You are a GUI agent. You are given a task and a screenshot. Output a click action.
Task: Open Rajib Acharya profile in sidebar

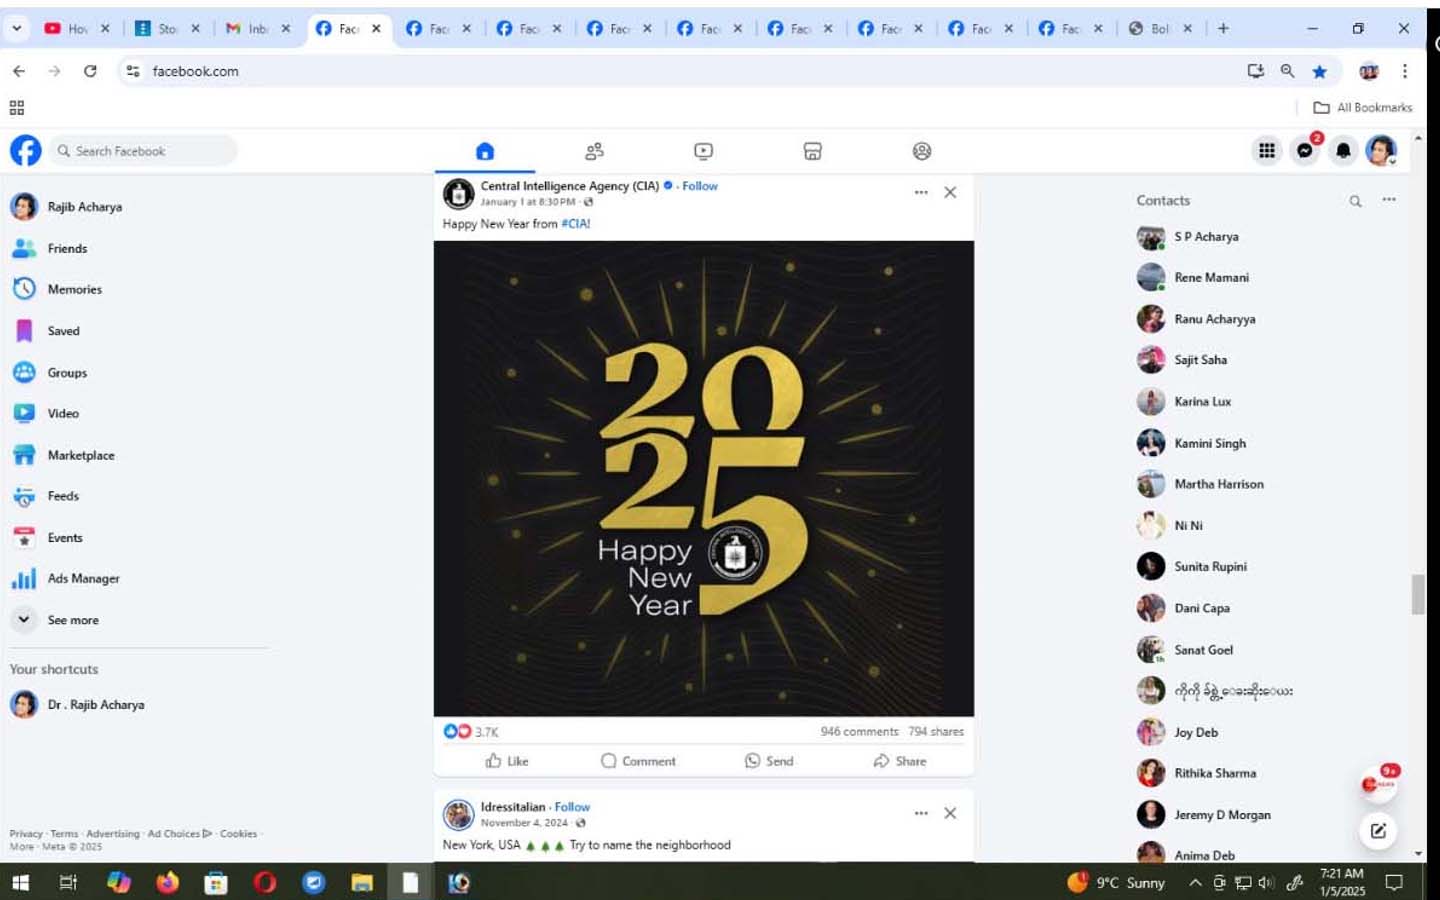(x=85, y=207)
